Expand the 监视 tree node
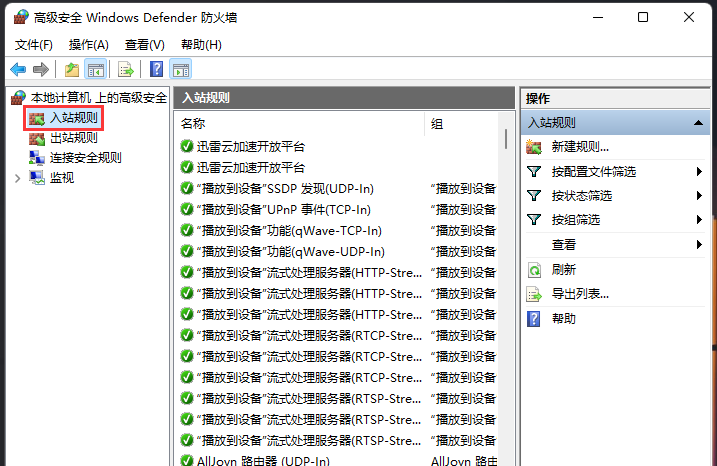Image resolution: width=717 pixels, height=466 pixels. (17, 178)
